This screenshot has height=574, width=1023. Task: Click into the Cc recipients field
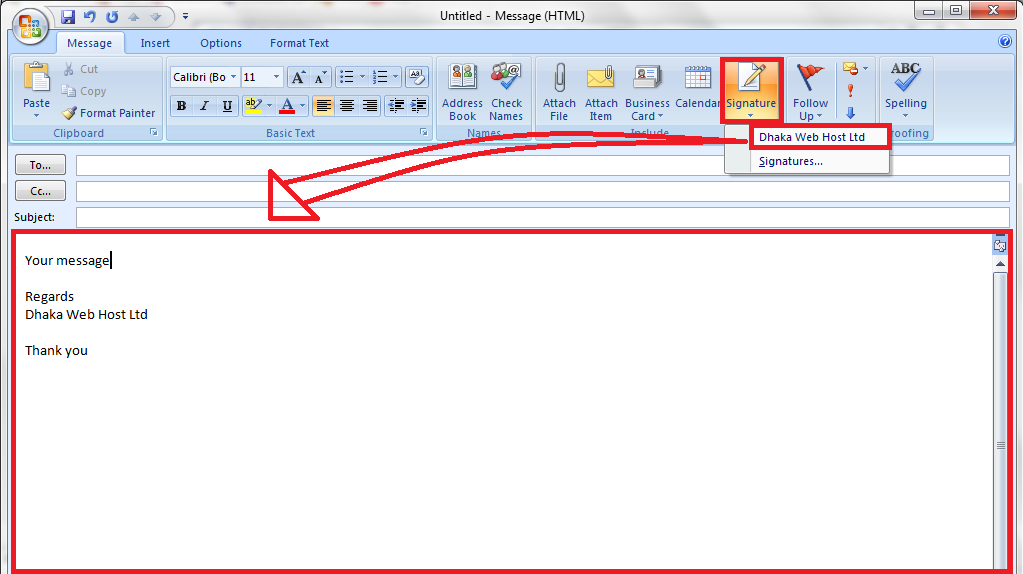point(542,191)
